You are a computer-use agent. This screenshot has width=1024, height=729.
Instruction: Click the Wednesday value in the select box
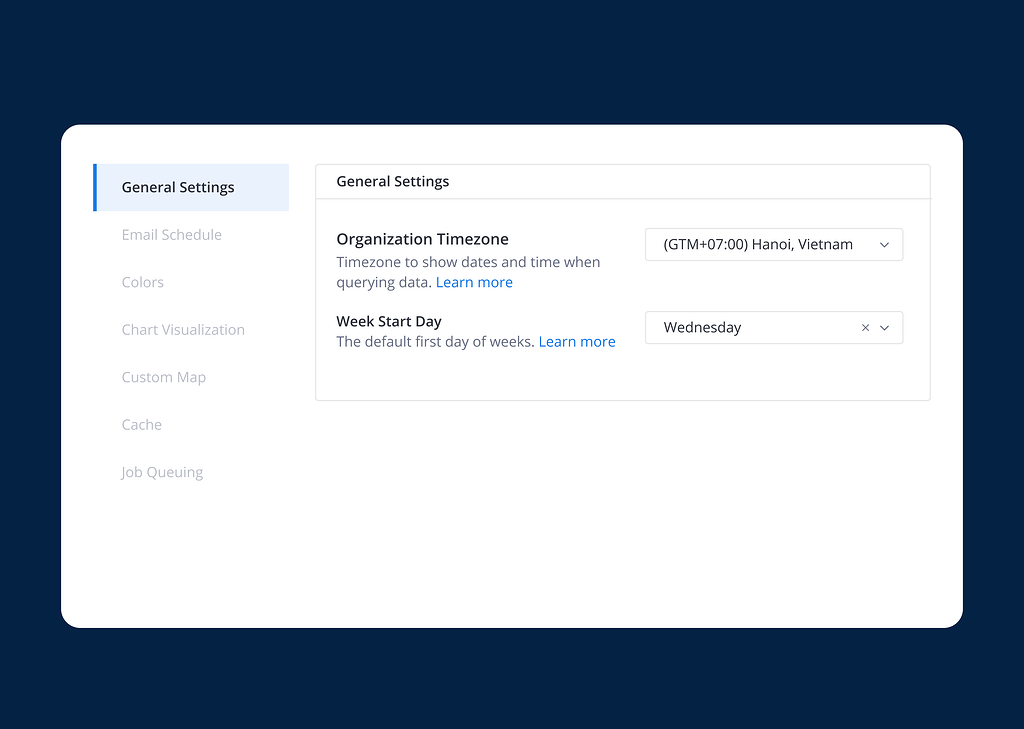pos(702,328)
